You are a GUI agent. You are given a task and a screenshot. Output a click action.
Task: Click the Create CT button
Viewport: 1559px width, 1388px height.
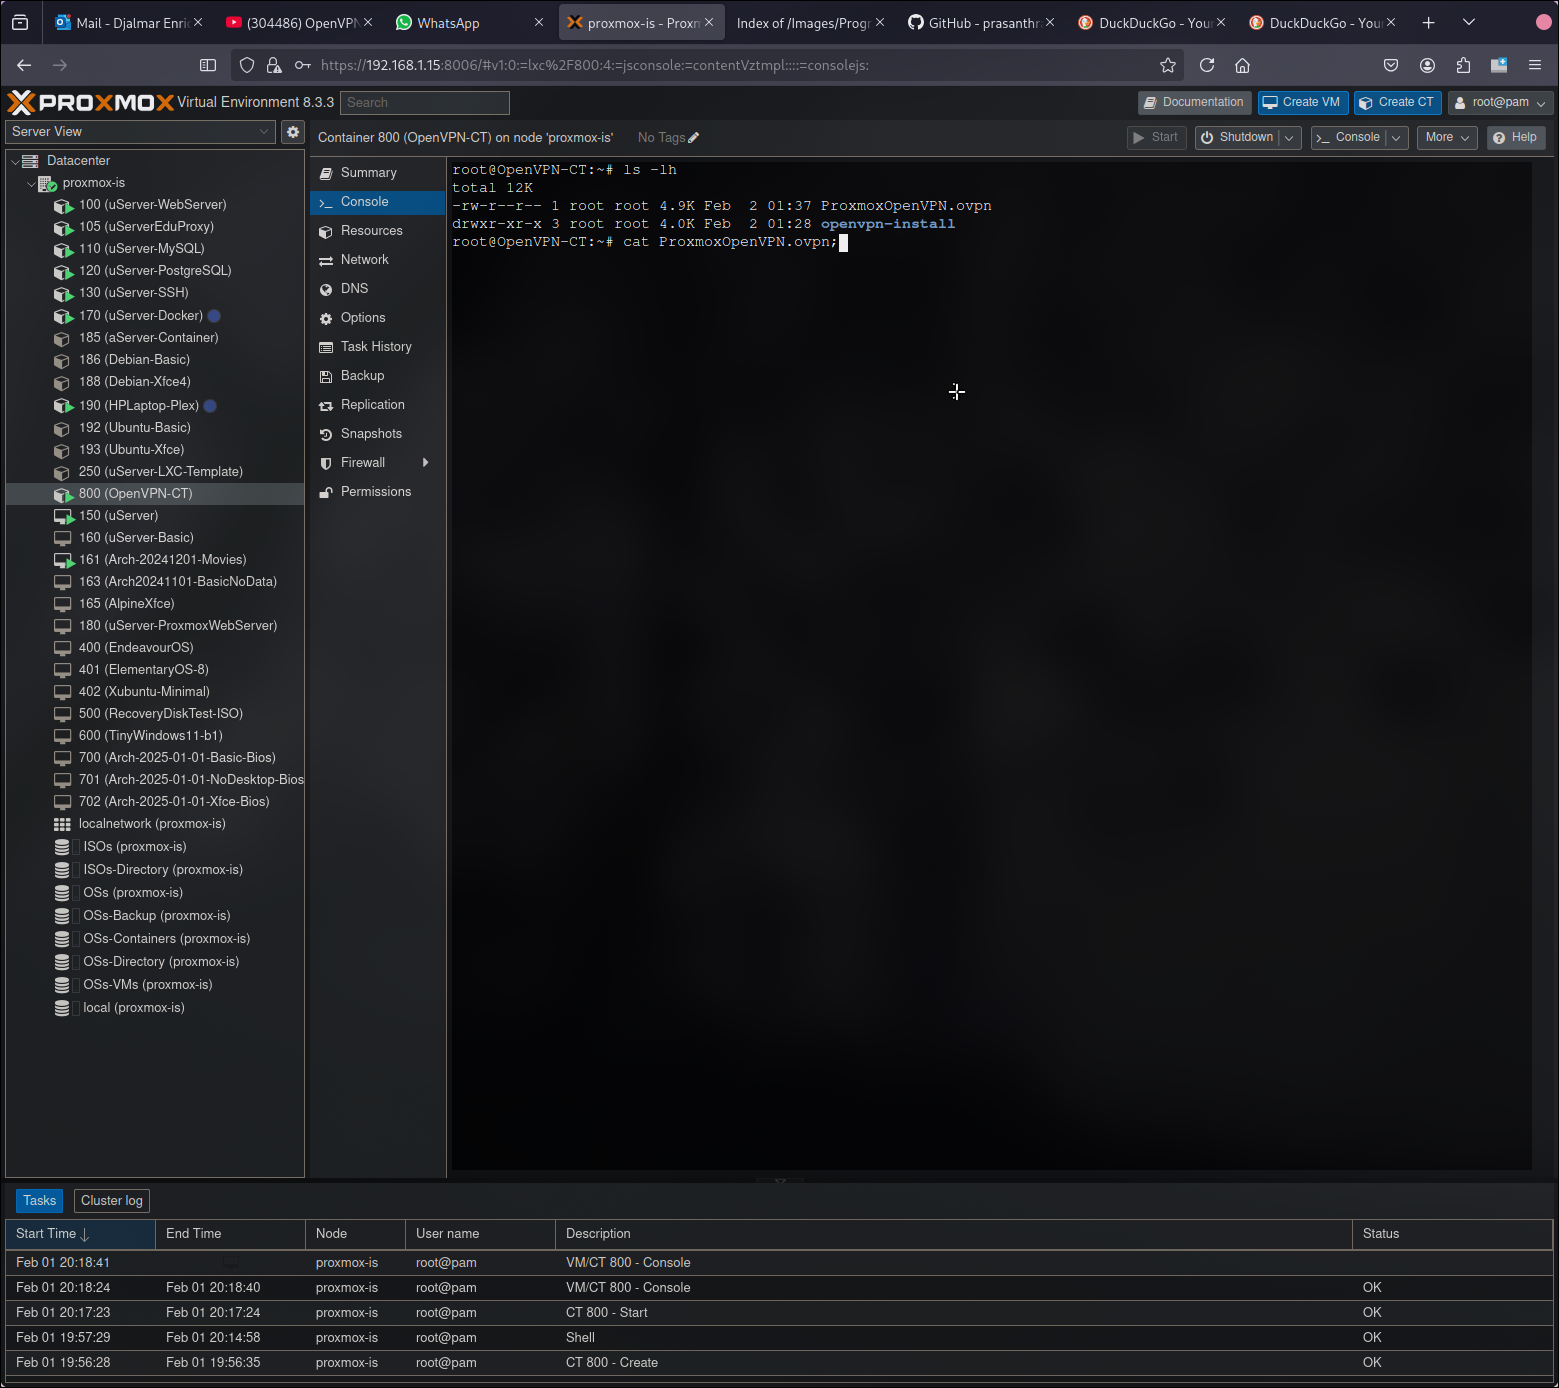point(1396,103)
